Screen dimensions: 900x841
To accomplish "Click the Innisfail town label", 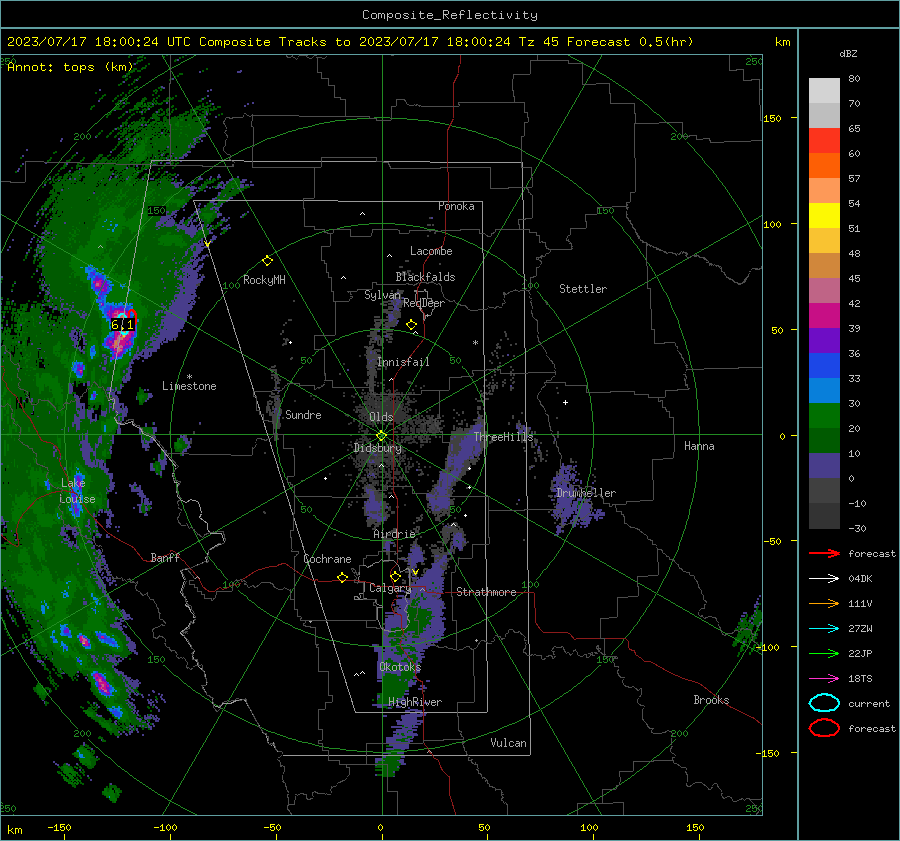I will pos(403,362).
